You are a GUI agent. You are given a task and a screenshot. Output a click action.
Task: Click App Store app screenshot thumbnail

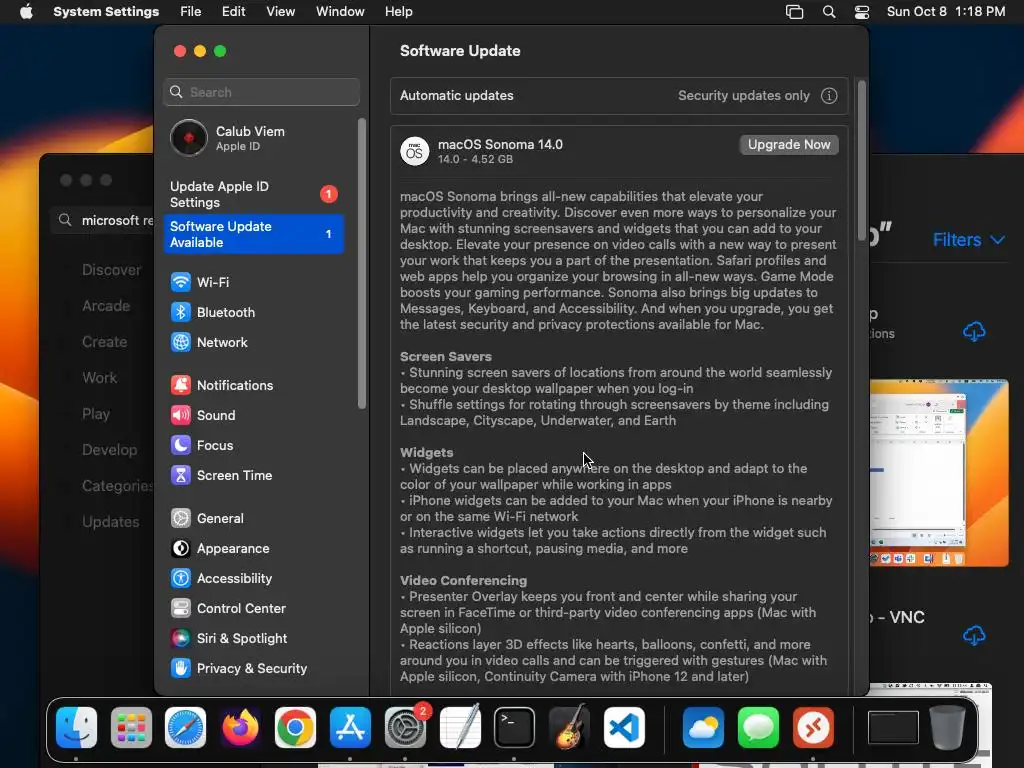[x=939, y=473]
